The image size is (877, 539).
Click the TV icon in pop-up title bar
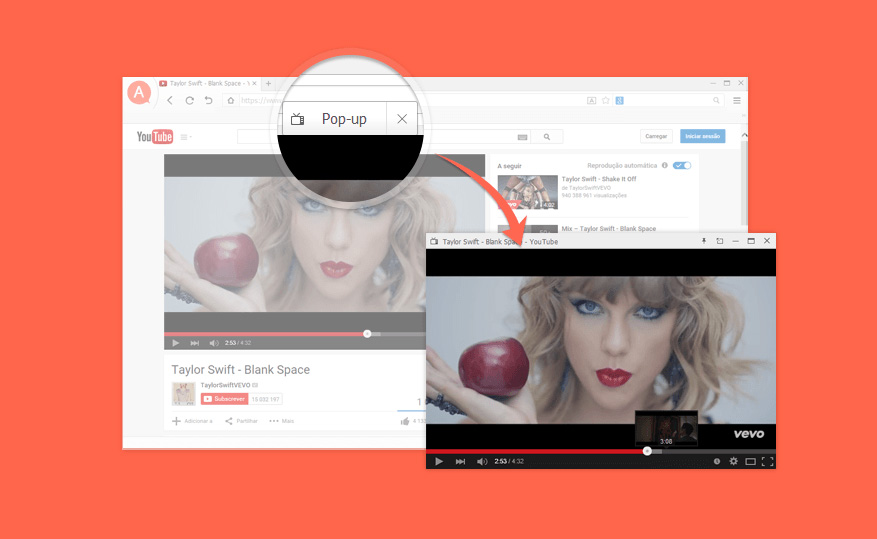tap(433, 242)
